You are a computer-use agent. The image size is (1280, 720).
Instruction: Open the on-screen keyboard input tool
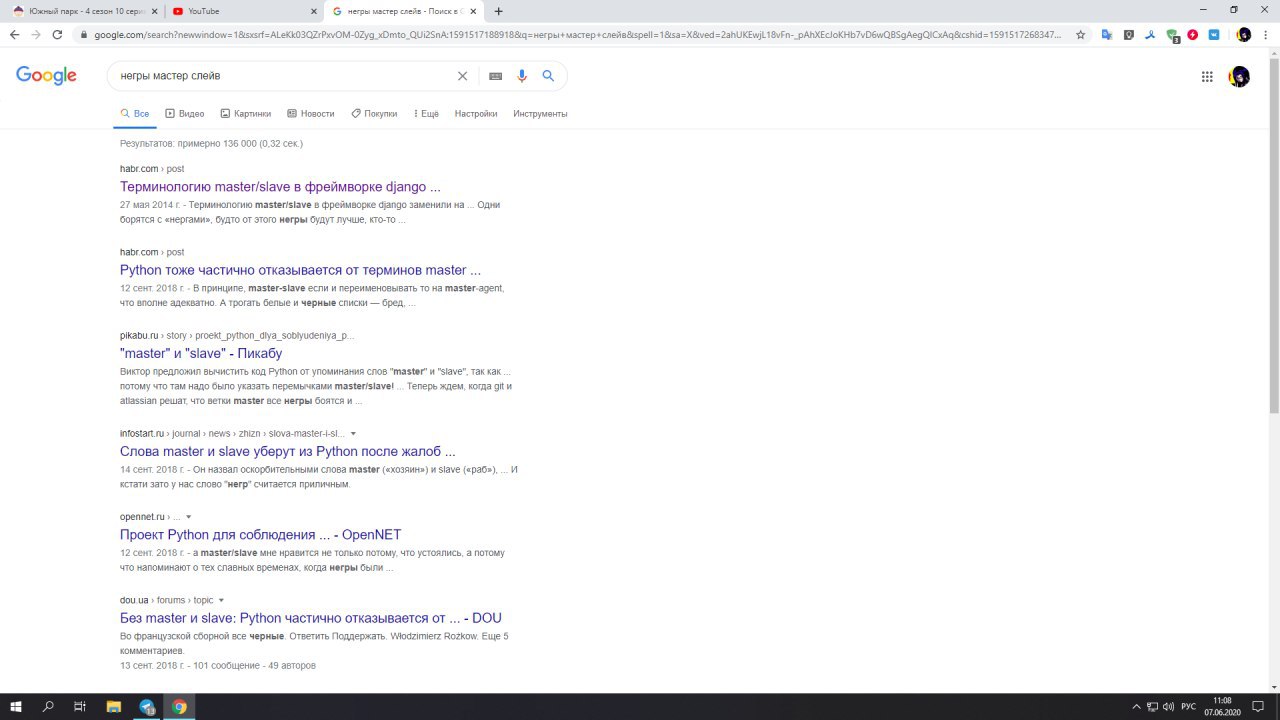coord(495,76)
